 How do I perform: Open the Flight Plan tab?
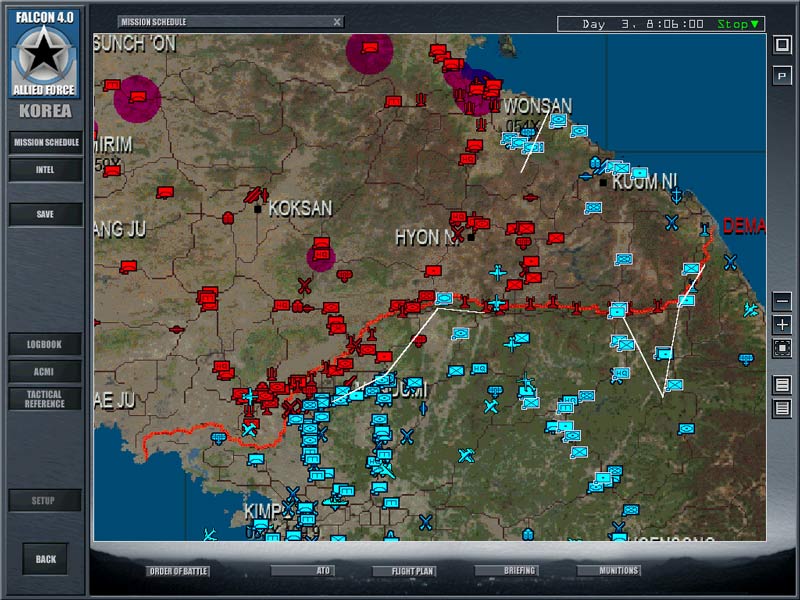[x=405, y=571]
